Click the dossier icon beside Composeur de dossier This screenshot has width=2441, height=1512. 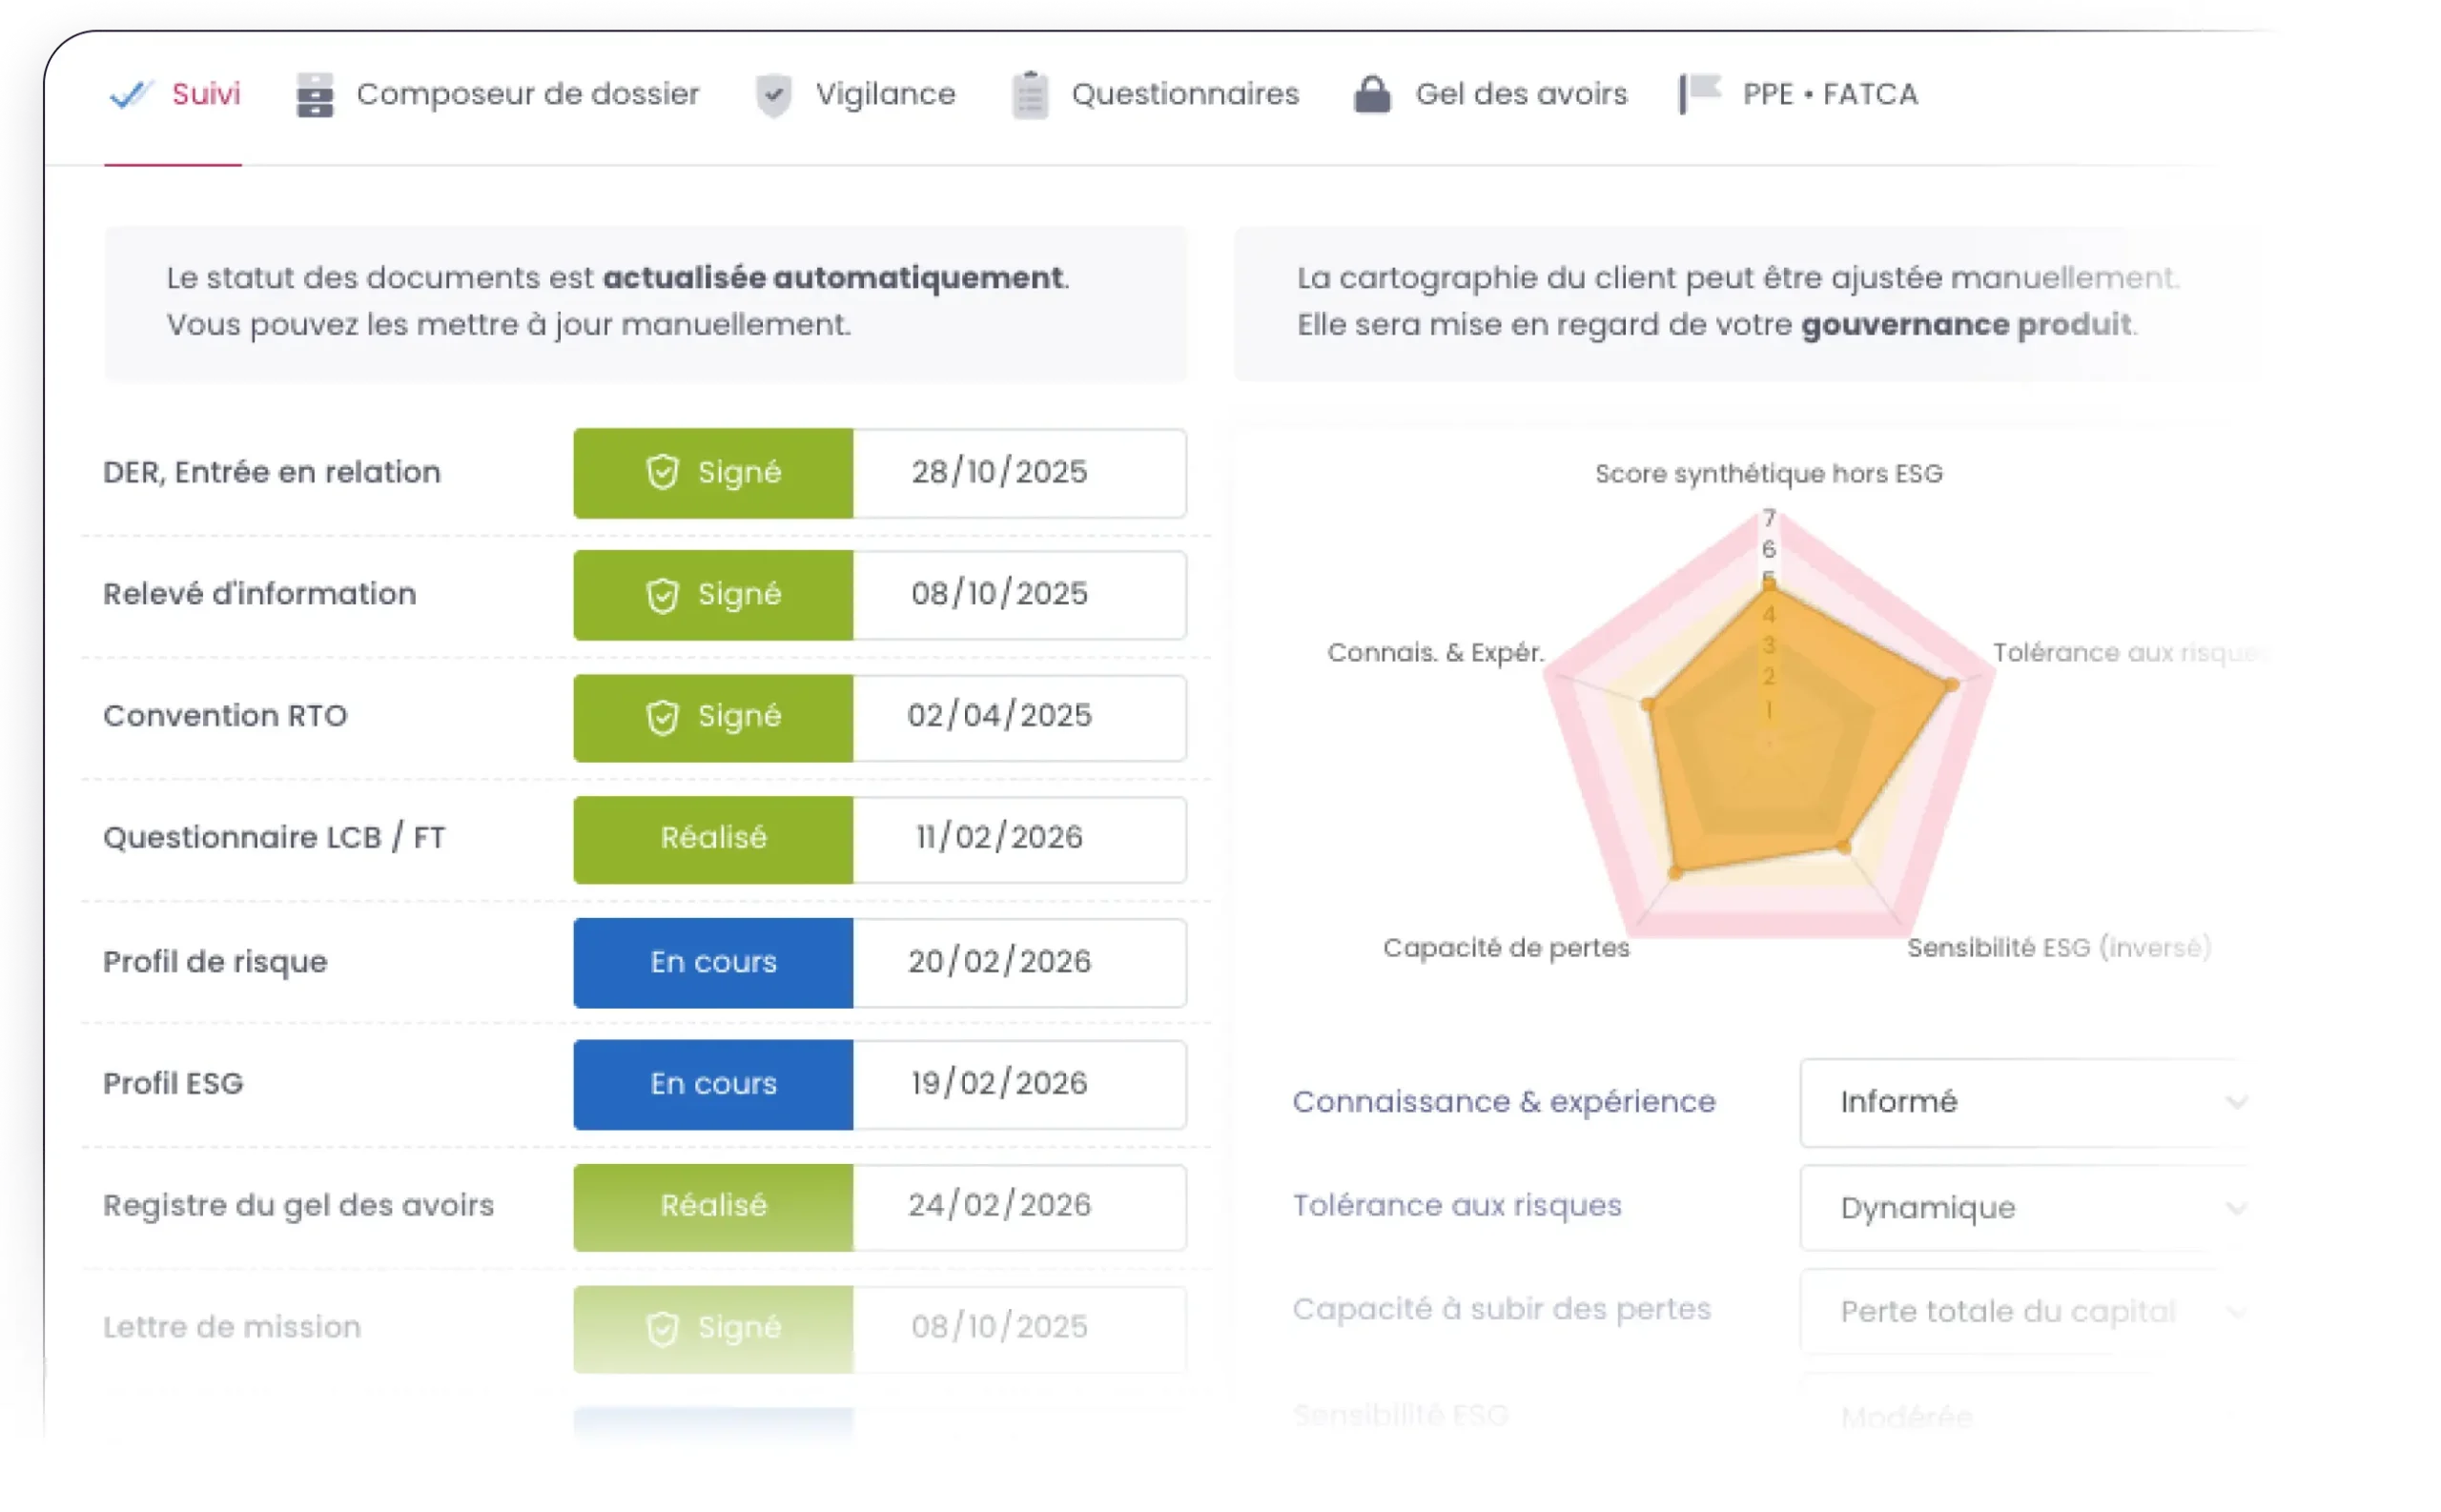[x=315, y=94]
